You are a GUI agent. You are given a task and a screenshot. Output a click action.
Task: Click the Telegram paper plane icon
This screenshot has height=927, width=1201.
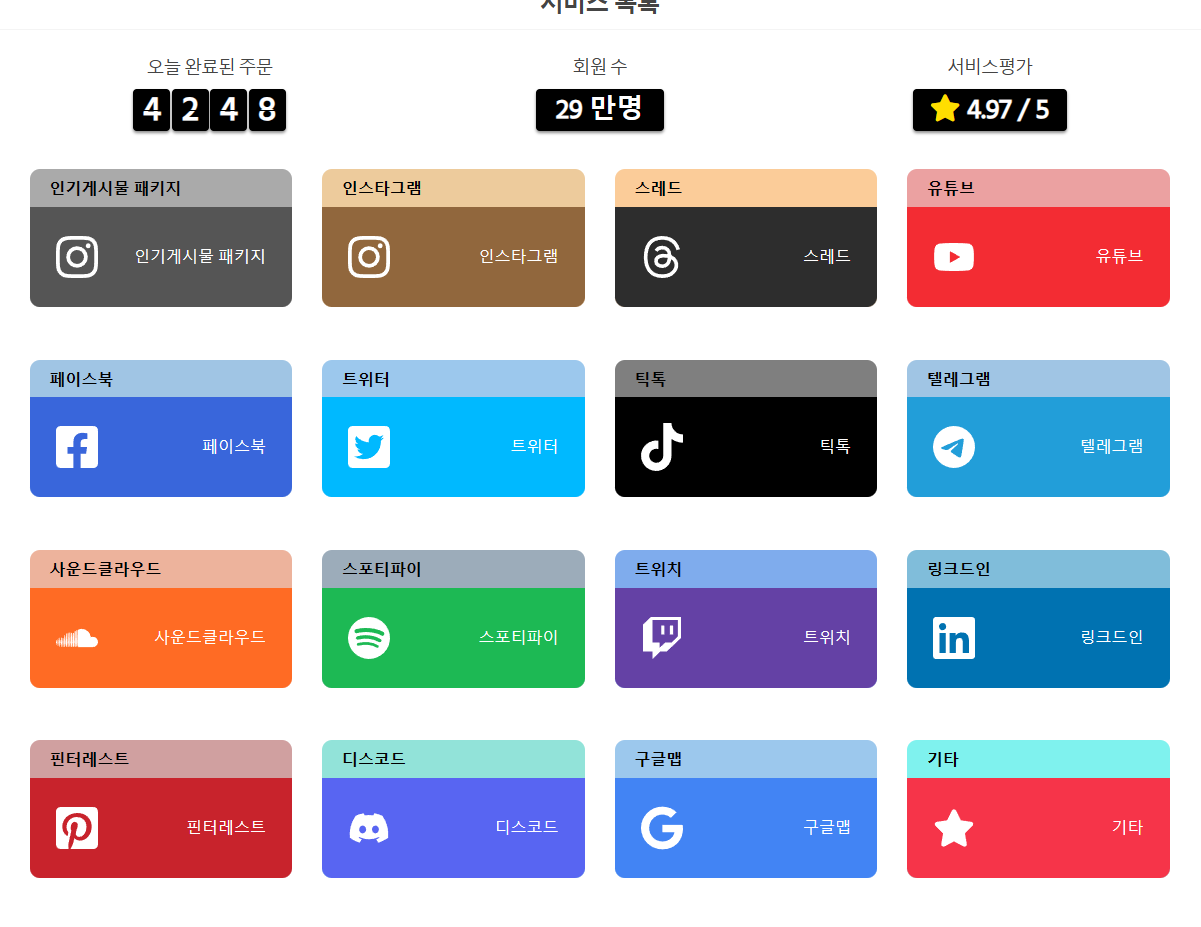[x=954, y=447]
